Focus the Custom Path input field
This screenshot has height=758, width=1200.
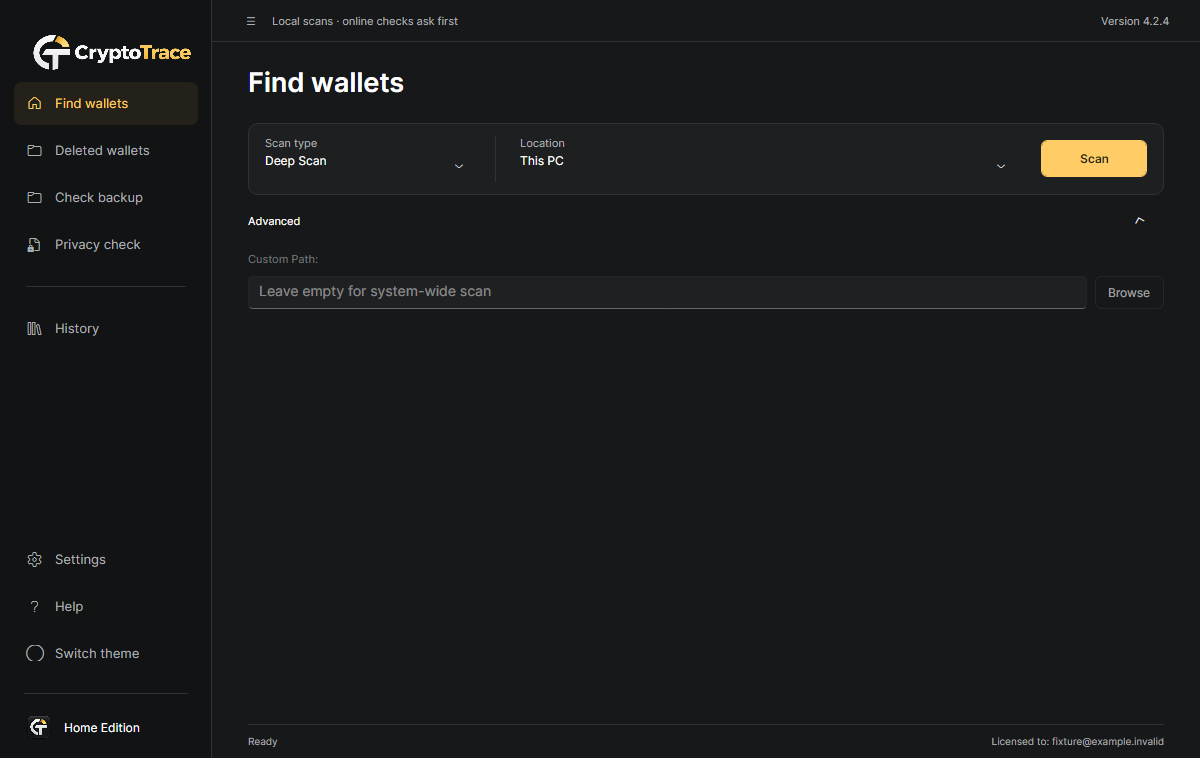(x=667, y=292)
